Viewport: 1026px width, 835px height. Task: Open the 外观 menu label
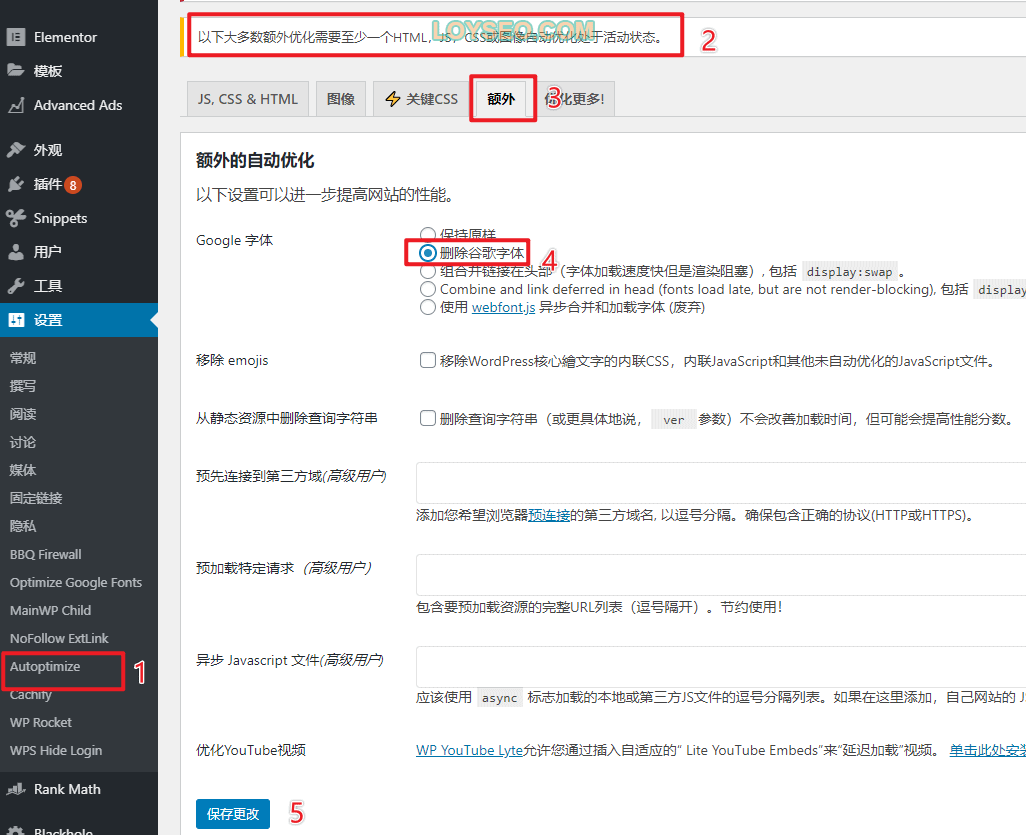point(48,150)
